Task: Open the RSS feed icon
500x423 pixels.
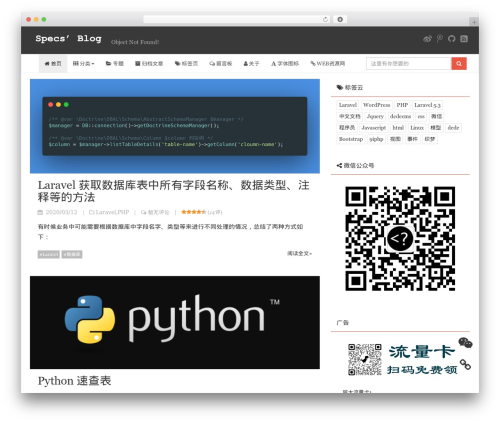Action: pyautogui.click(x=464, y=39)
